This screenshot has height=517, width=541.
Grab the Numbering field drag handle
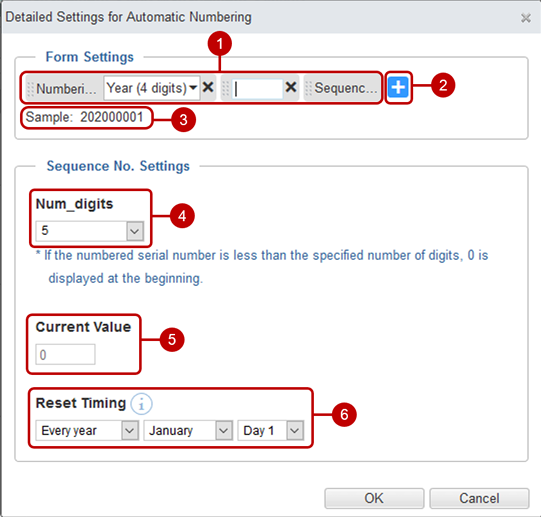(30, 89)
